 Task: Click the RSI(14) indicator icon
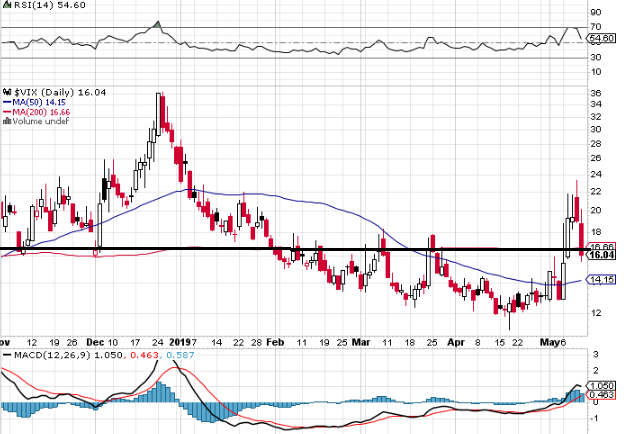coord(7,5)
